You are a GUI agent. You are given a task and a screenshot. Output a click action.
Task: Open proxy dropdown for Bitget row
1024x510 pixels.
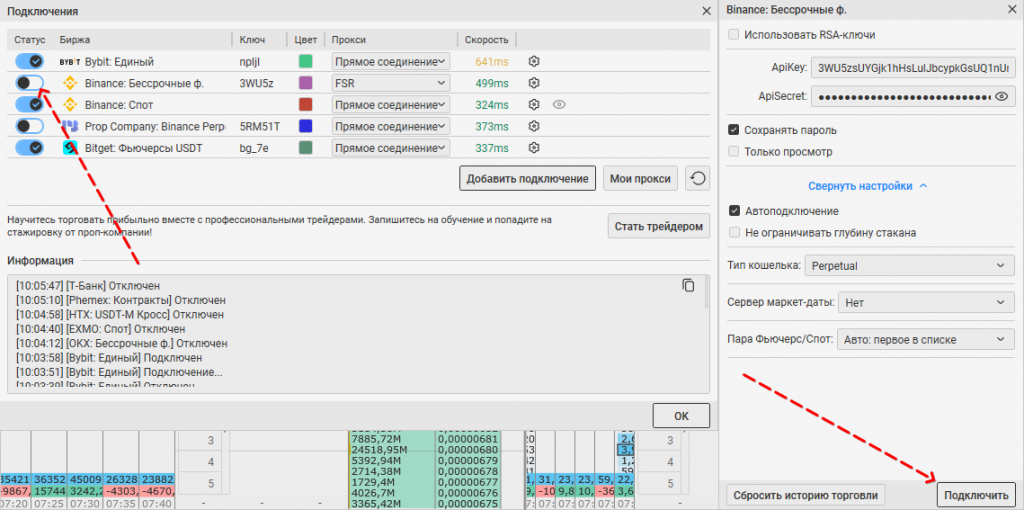tap(391, 148)
